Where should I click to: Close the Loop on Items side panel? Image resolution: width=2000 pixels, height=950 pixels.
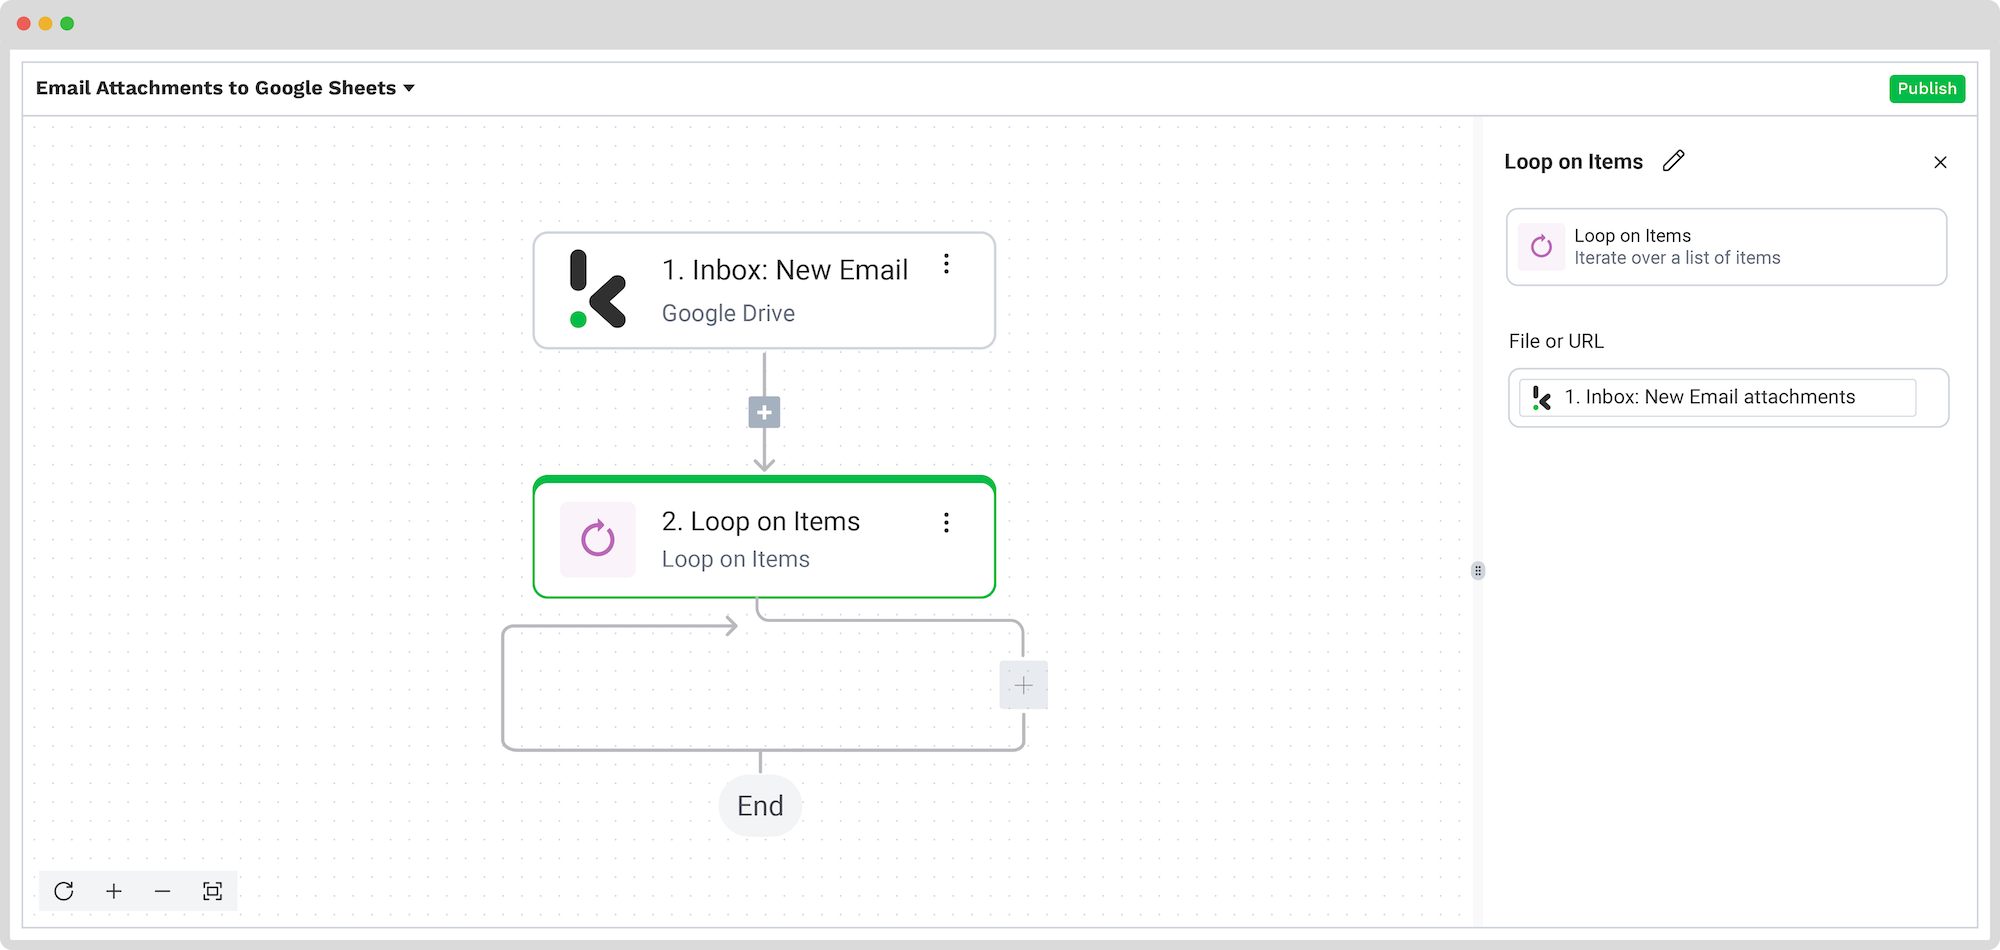tap(1940, 162)
